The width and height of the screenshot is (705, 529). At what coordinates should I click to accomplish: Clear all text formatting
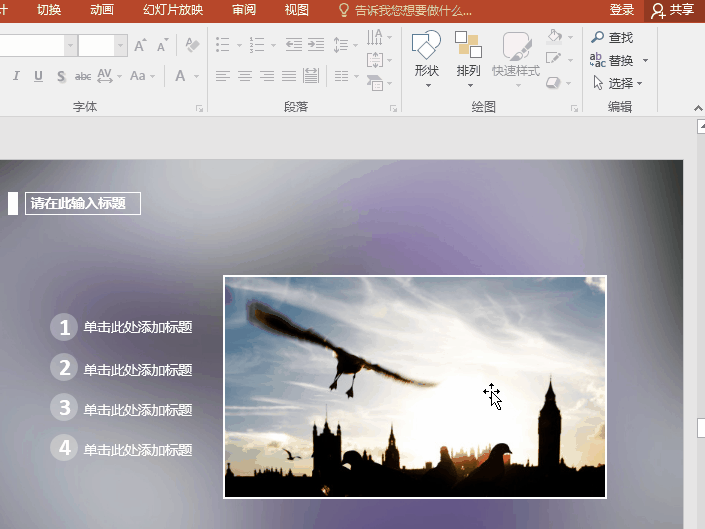click(192, 45)
